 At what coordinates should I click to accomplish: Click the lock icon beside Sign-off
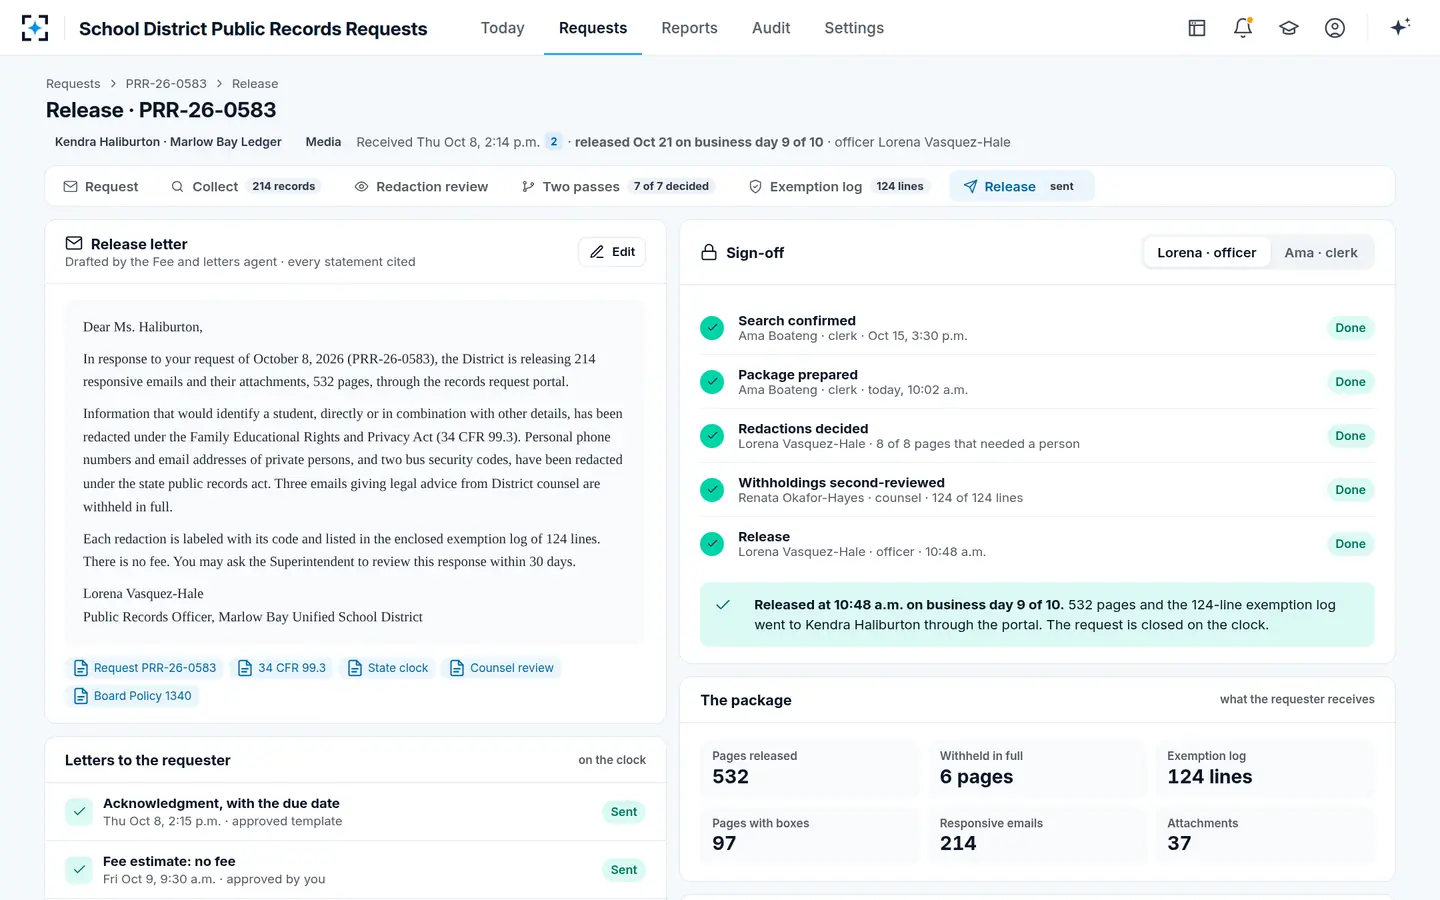pos(709,253)
